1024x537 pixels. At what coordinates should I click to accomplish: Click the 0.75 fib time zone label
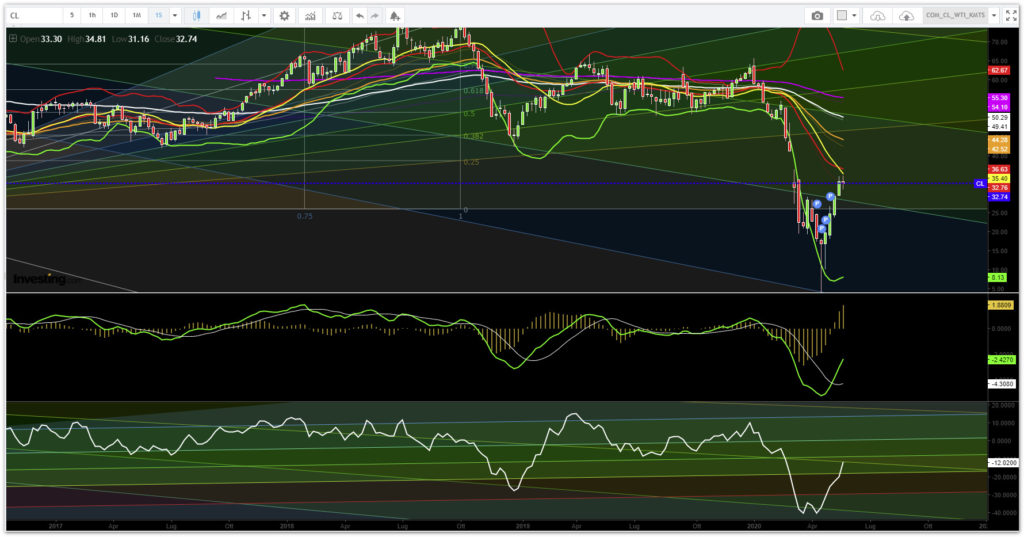click(x=305, y=216)
